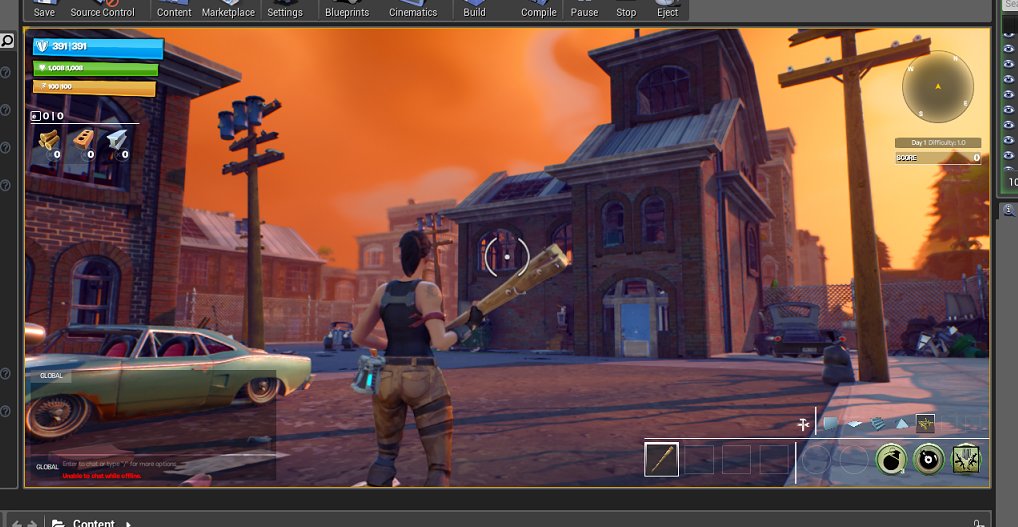This screenshot has width=1018, height=527.
Task: Select the pyramid roof building piece
Action: point(902,424)
